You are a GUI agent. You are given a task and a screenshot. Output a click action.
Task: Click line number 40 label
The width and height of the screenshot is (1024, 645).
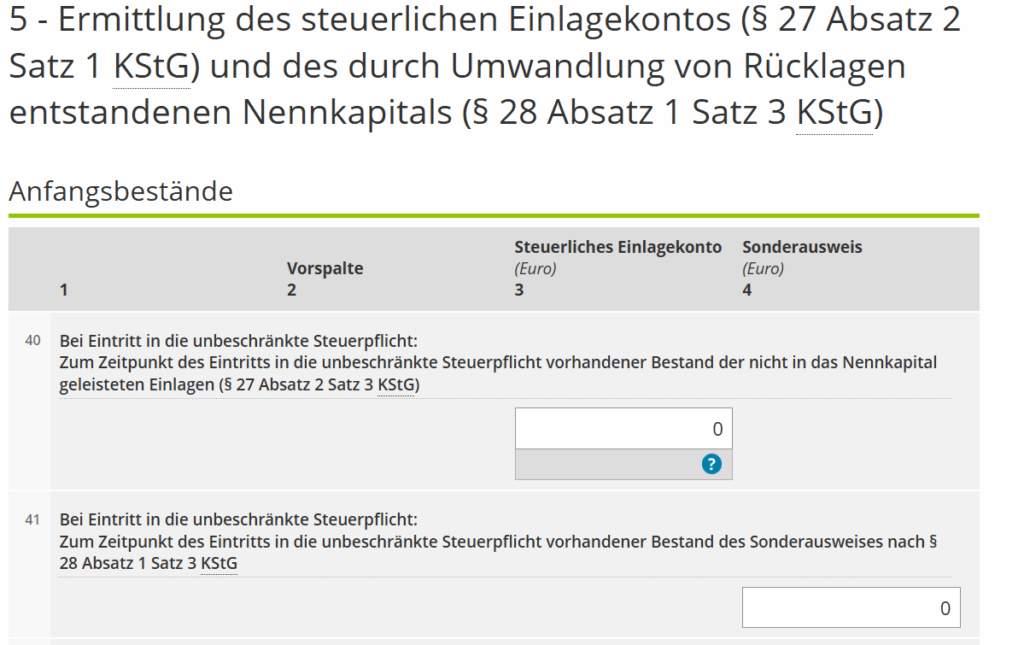point(33,341)
